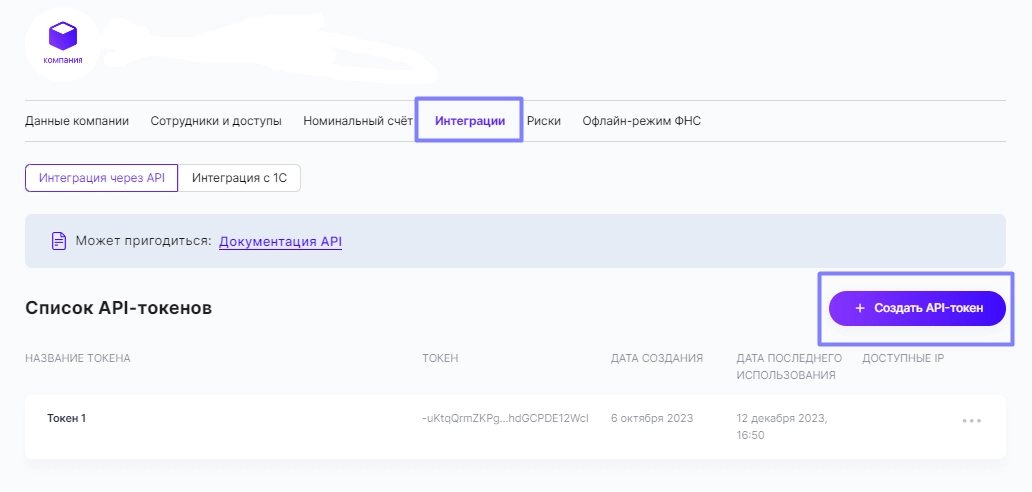Click the token string -uKtqQrmZKPg...hdGCPDE12WcI
Viewport: 1032px width, 492px height.
[505, 418]
